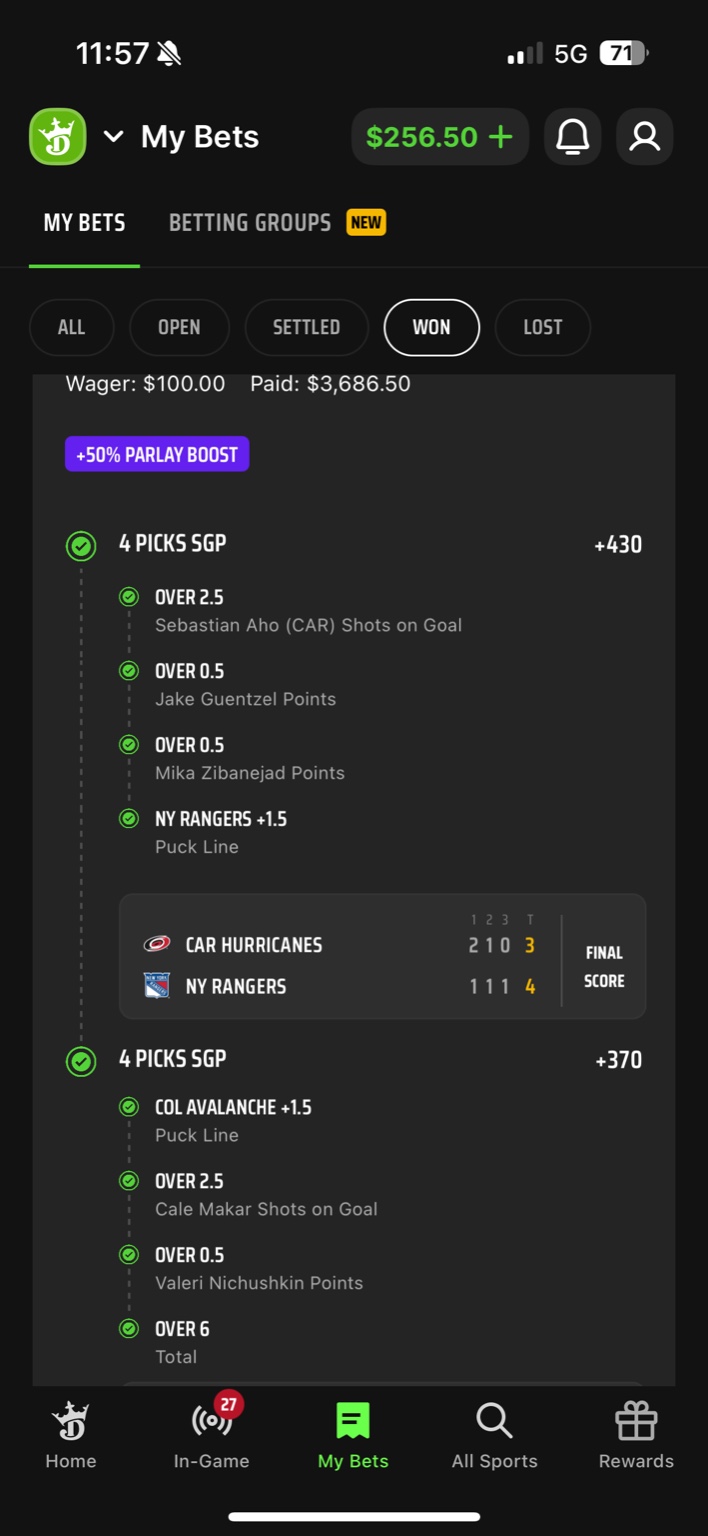708x1536 pixels.
Task: Switch to the Betting Groups tab
Action: pyautogui.click(x=250, y=222)
